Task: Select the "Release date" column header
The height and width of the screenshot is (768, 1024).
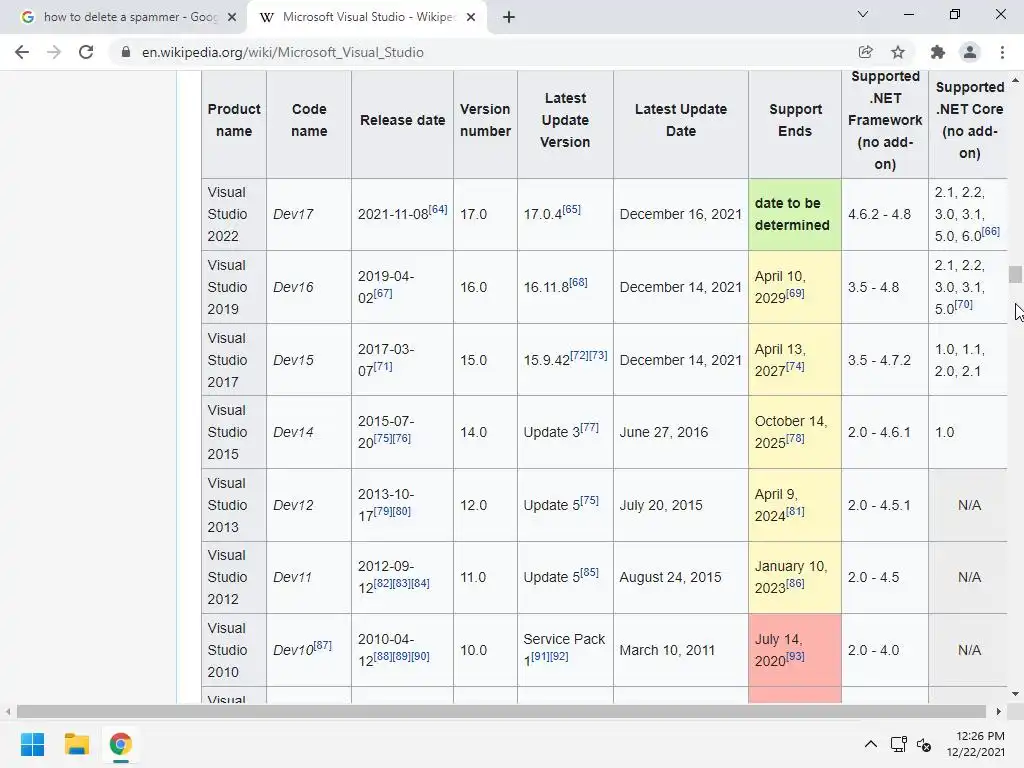Action: (402, 120)
